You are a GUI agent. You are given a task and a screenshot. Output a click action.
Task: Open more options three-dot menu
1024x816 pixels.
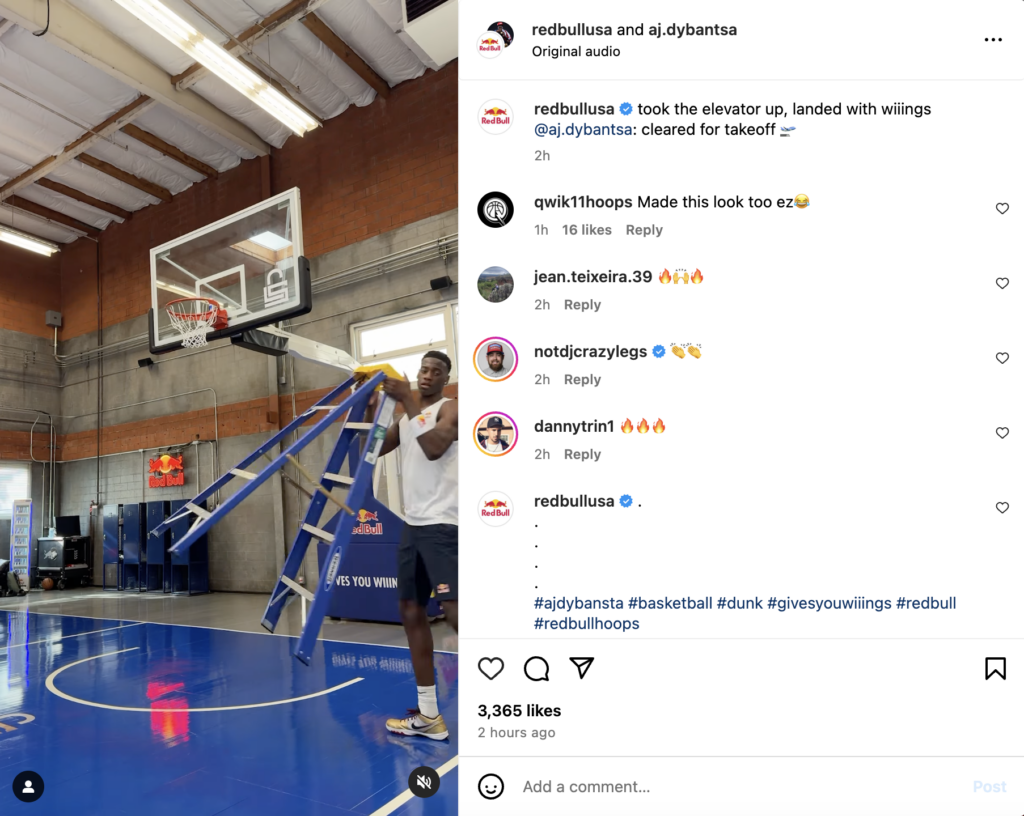(993, 40)
